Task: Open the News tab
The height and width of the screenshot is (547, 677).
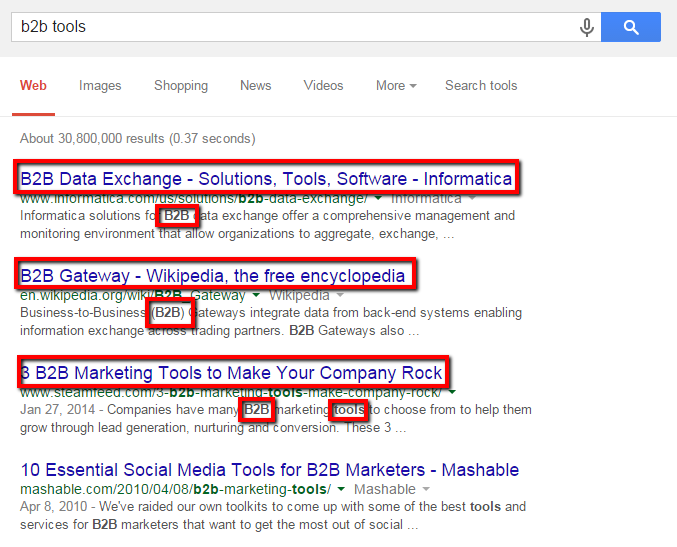Action: point(256,85)
